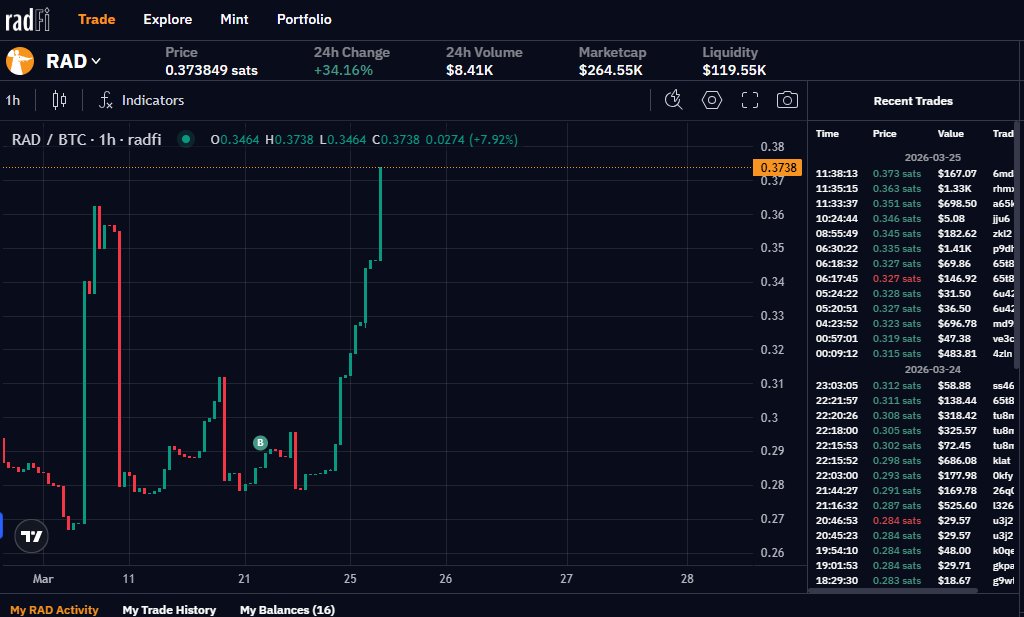The height and width of the screenshot is (617, 1024).
Task: Click the 24h Volume $8.41K stat
Action: tap(484, 61)
